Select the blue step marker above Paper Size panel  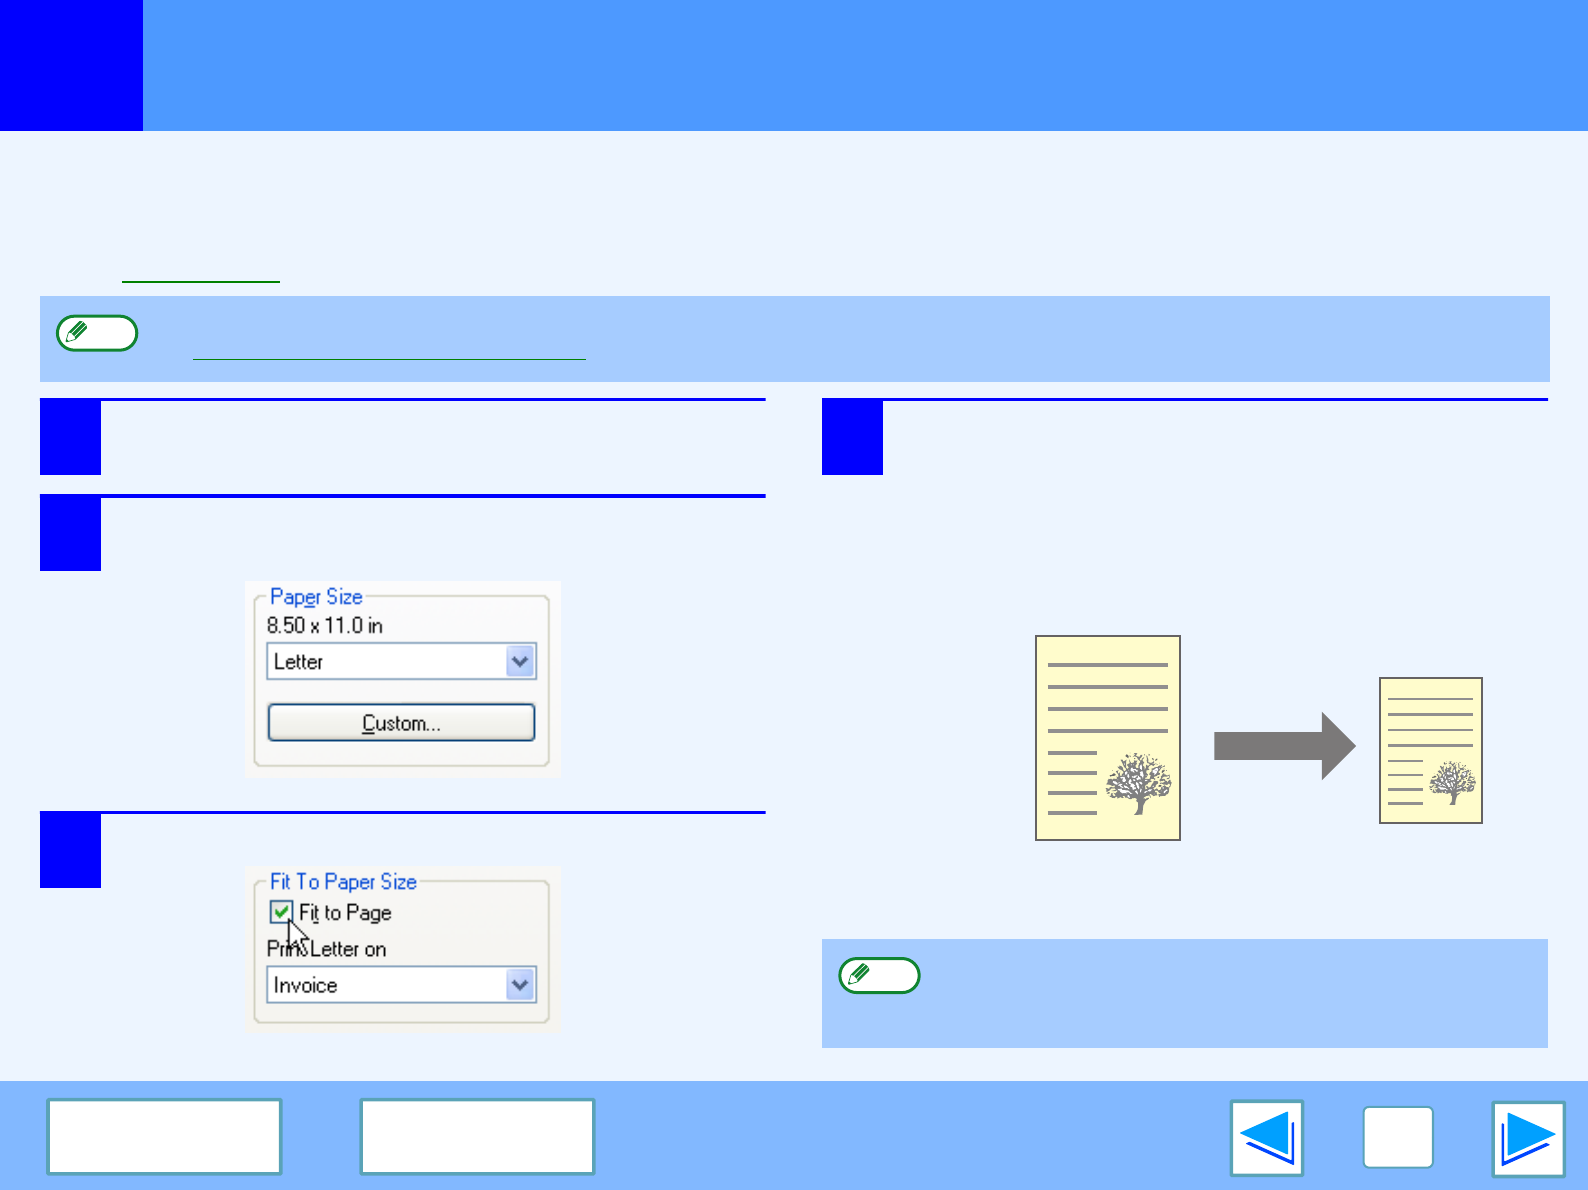[70, 533]
